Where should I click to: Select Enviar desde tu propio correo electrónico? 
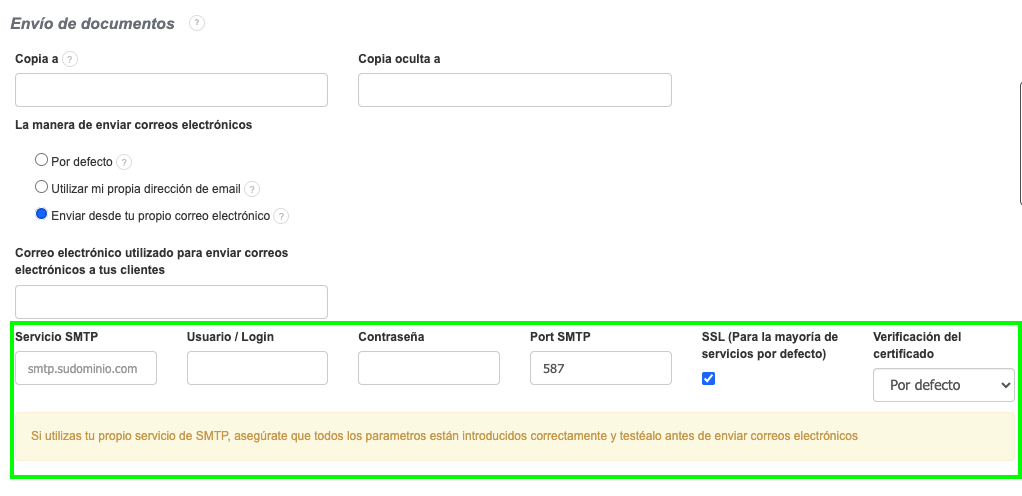(41, 214)
